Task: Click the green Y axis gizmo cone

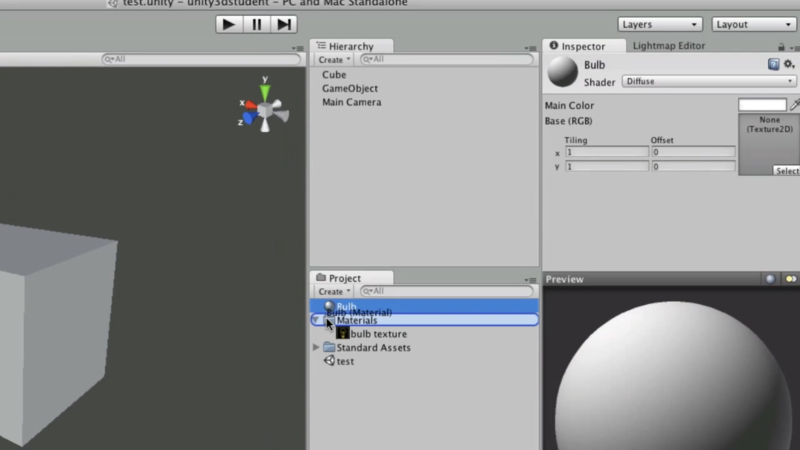Action: point(265,92)
